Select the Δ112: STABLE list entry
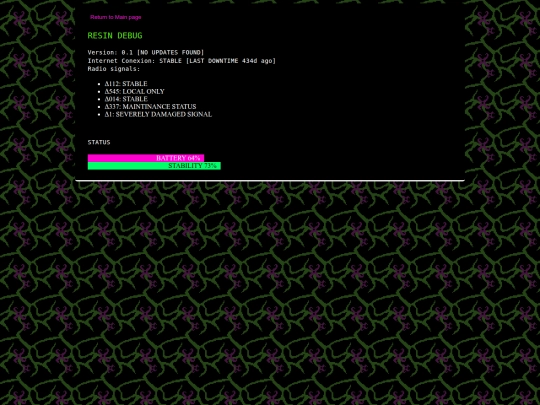Viewport: 540px width, 405px height. click(126, 84)
